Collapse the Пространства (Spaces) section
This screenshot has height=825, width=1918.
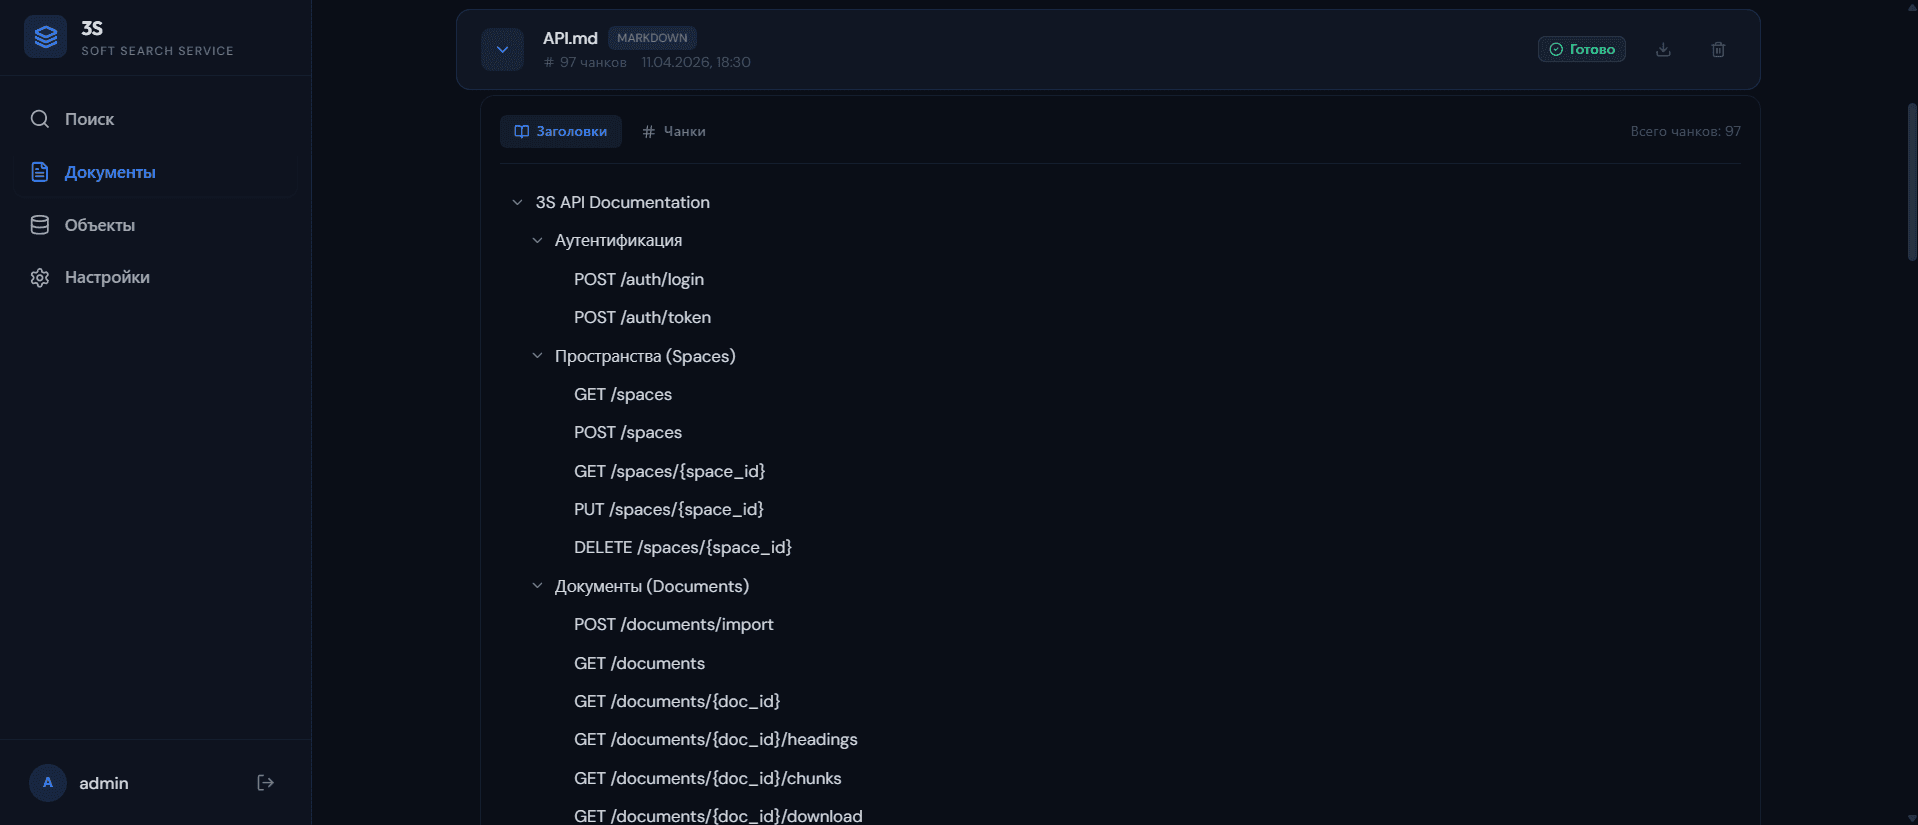click(537, 355)
